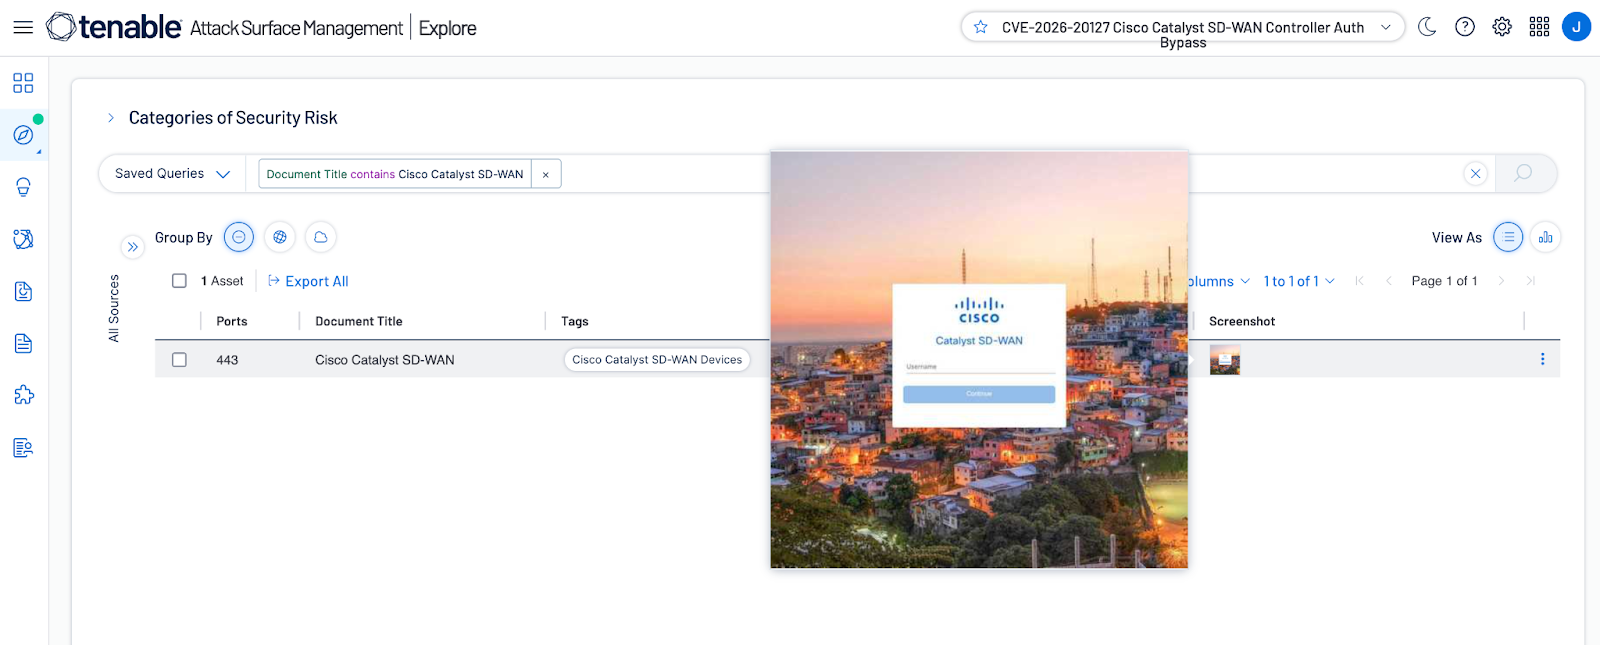Open the help question mark icon
The height and width of the screenshot is (645, 1600).
coord(1465,27)
